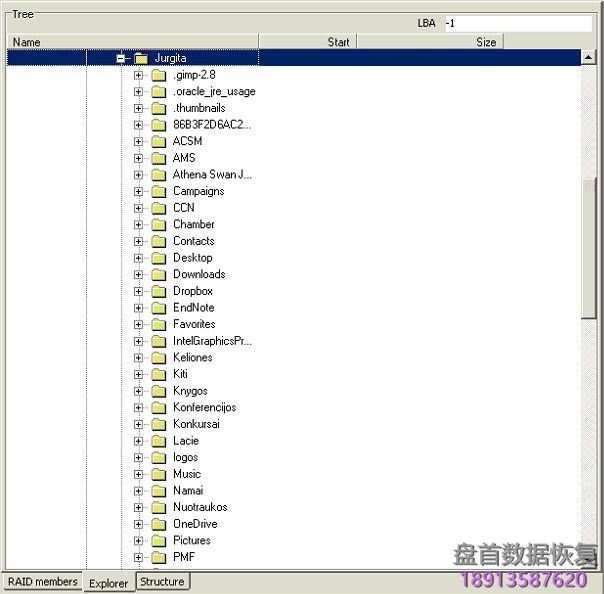
Task: Click the EndNote folder icon
Action: coord(158,308)
